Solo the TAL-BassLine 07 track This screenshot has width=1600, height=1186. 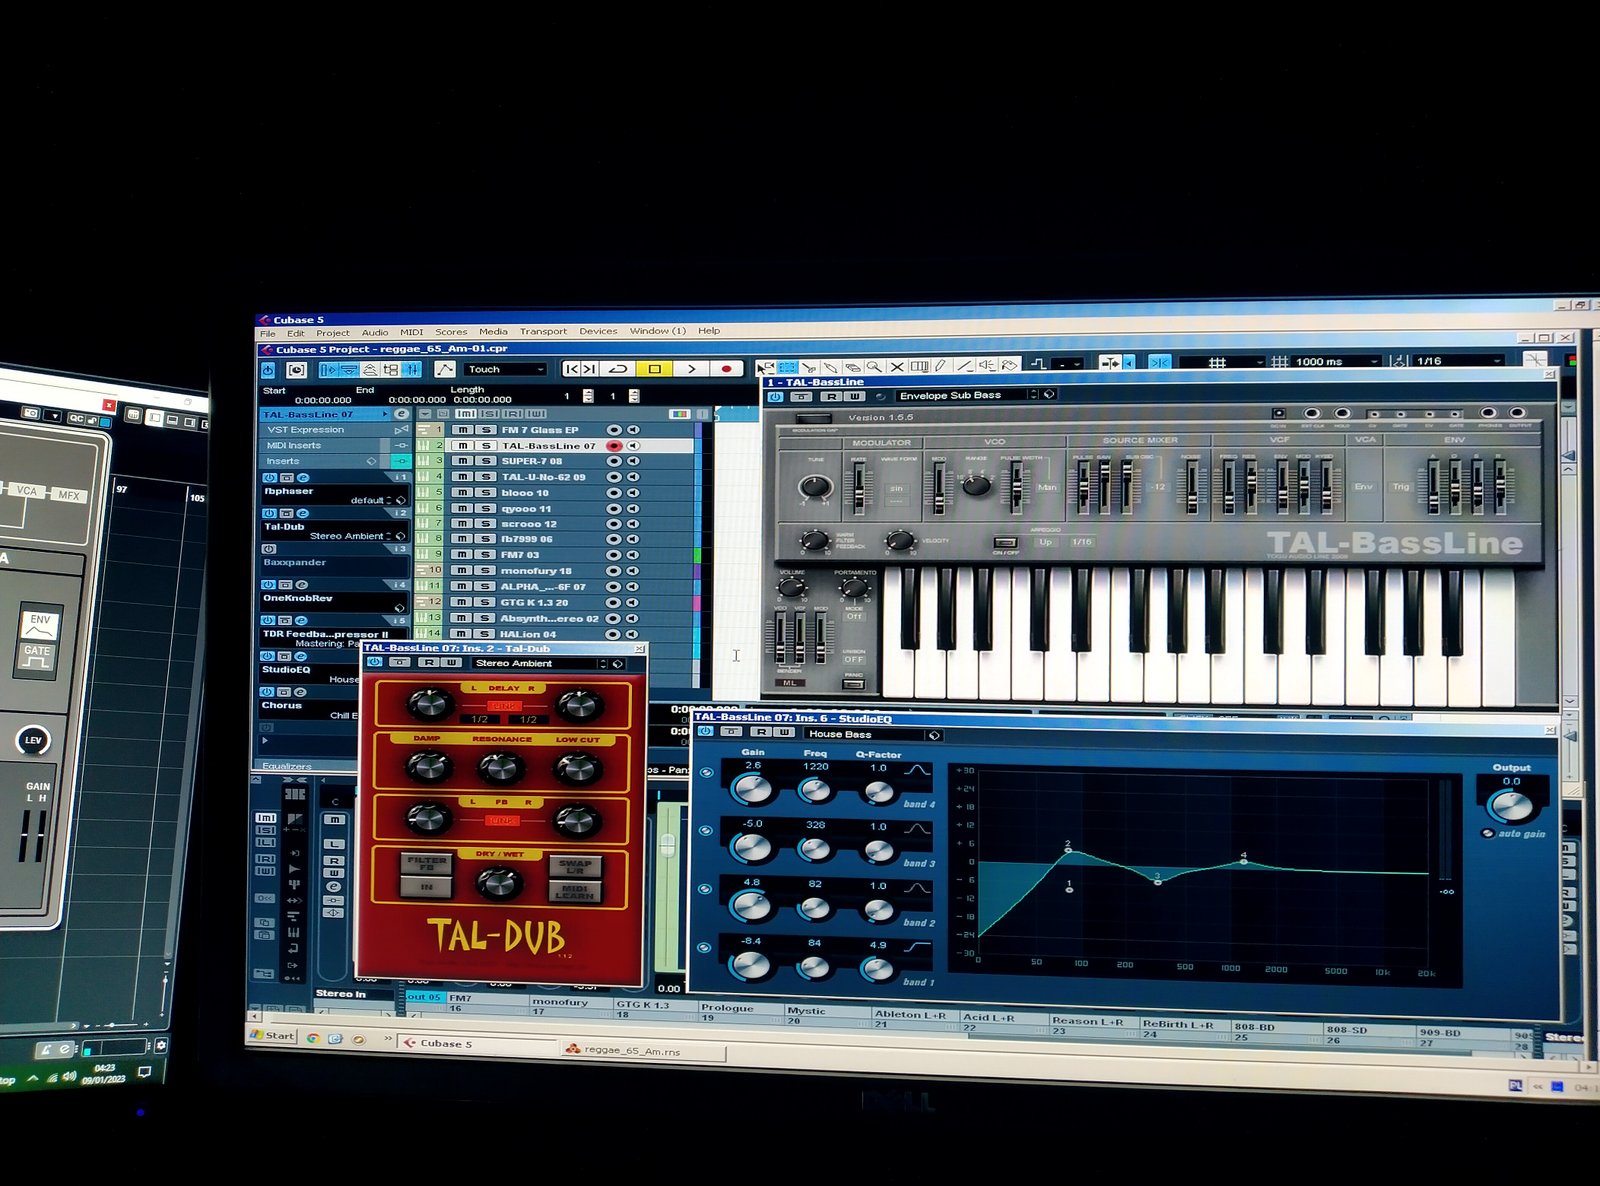point(486,446)
